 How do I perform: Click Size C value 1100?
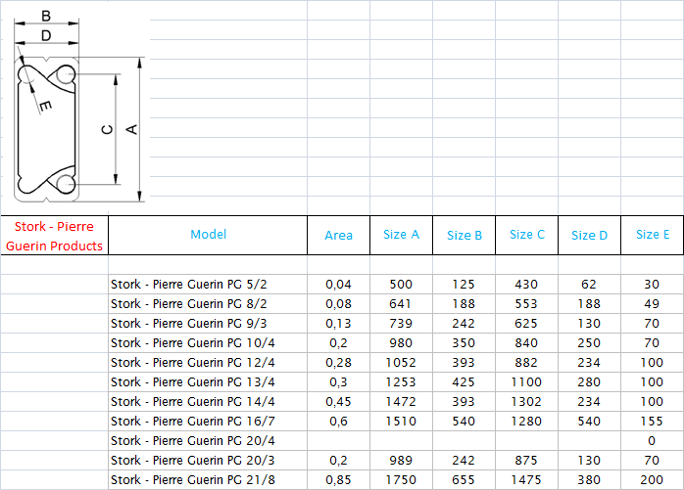click(526, 382)
